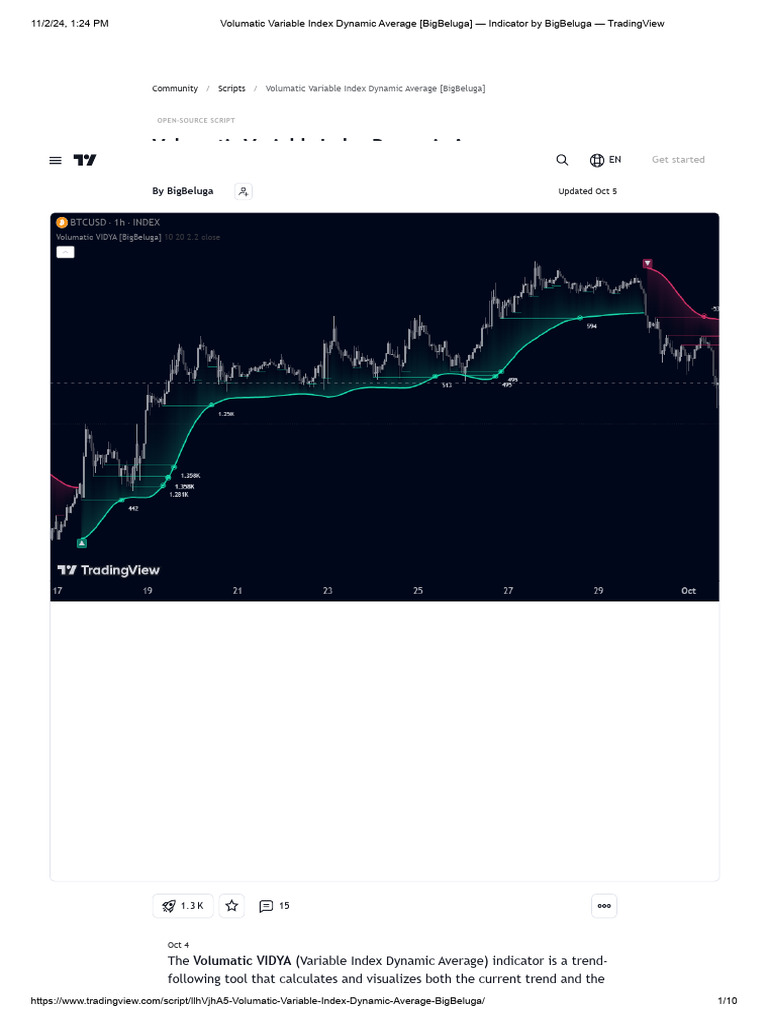Open the EN language selector
Image resolution: width=768 pixels, height=1024 pixels.
click(606, 160)
